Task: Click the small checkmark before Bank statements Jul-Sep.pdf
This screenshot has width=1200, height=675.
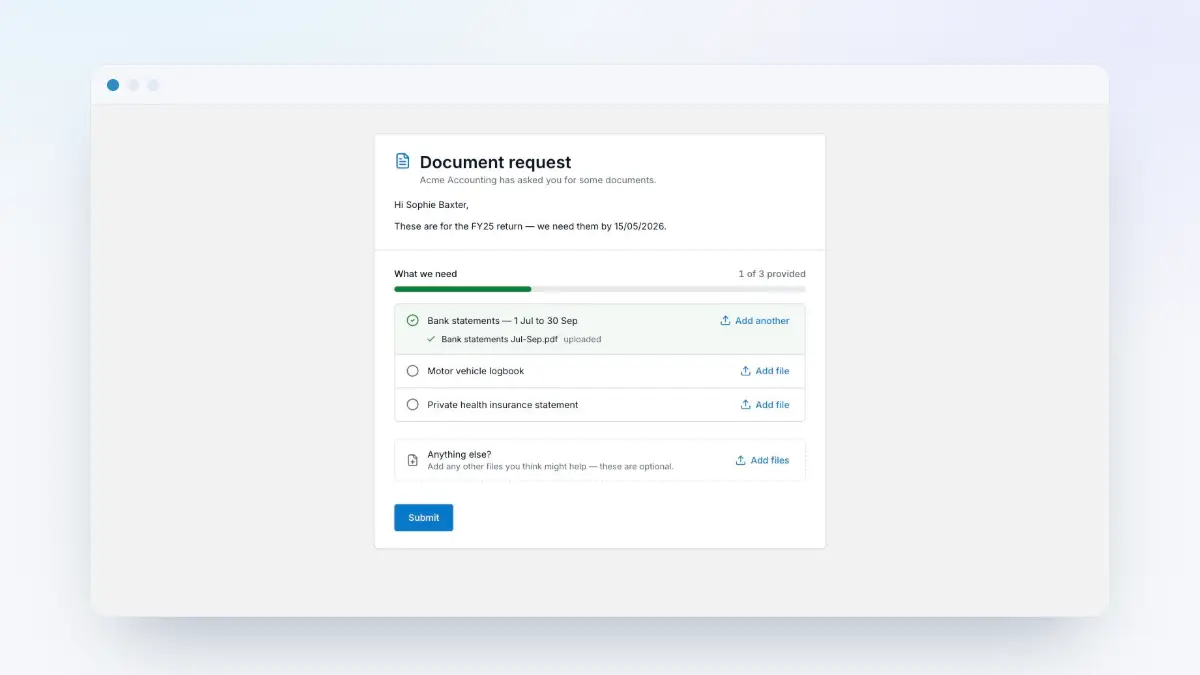Action: click(431, 339)
